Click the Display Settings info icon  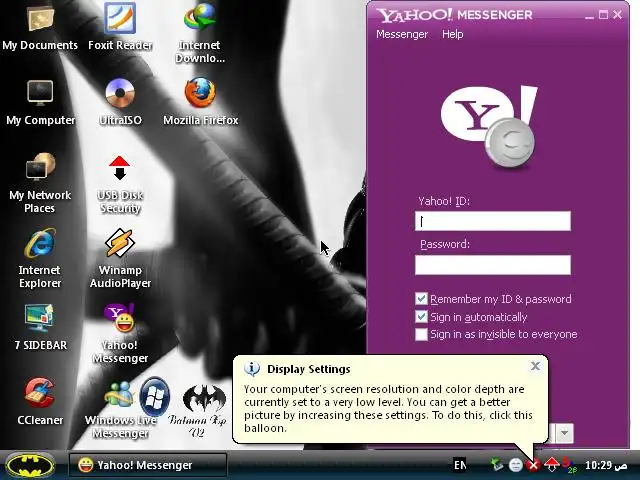pos(252,369)
